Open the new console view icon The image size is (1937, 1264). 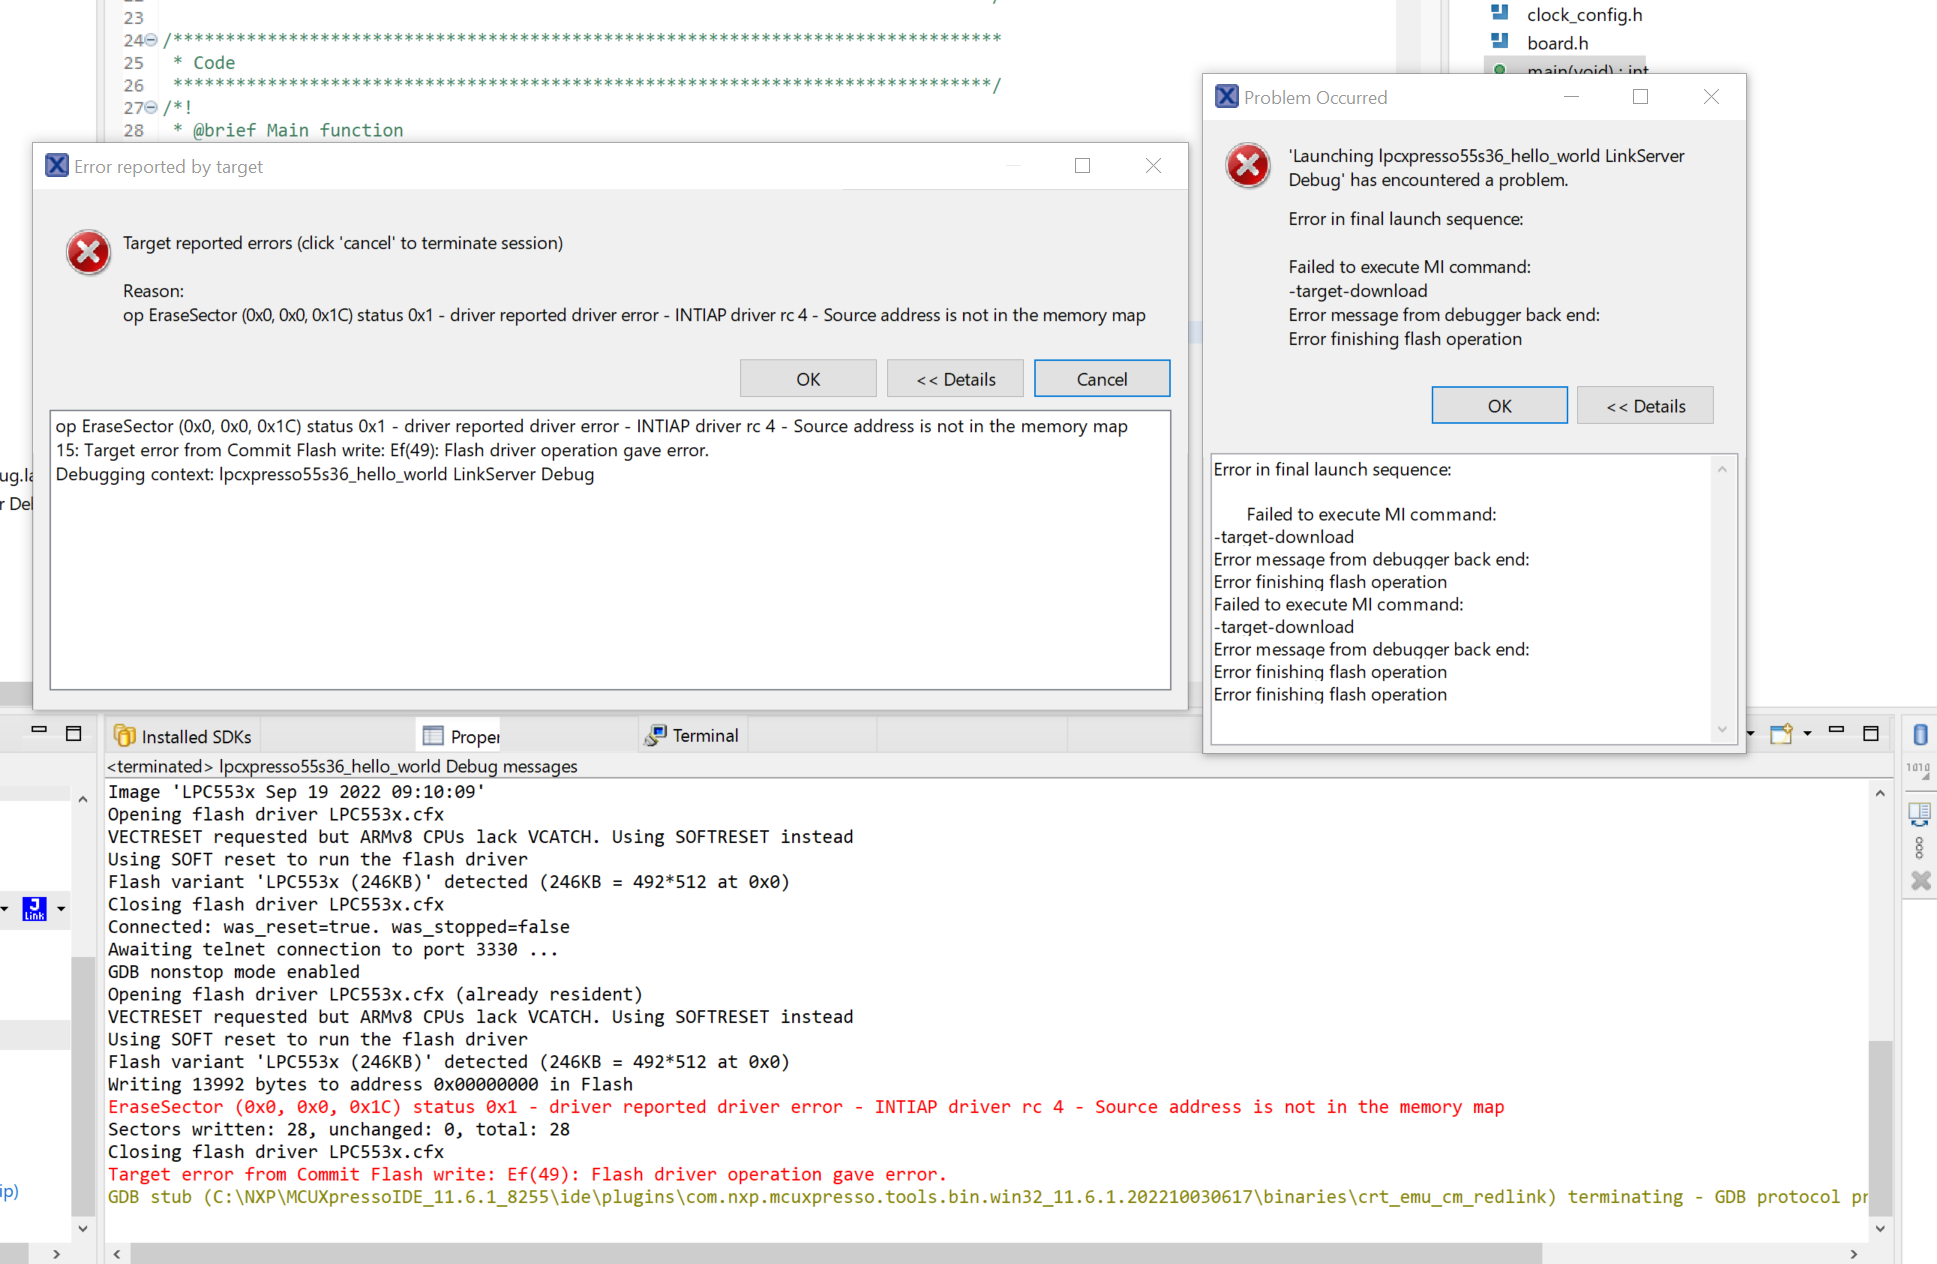pyautogui.click(x=1780, y=734)
